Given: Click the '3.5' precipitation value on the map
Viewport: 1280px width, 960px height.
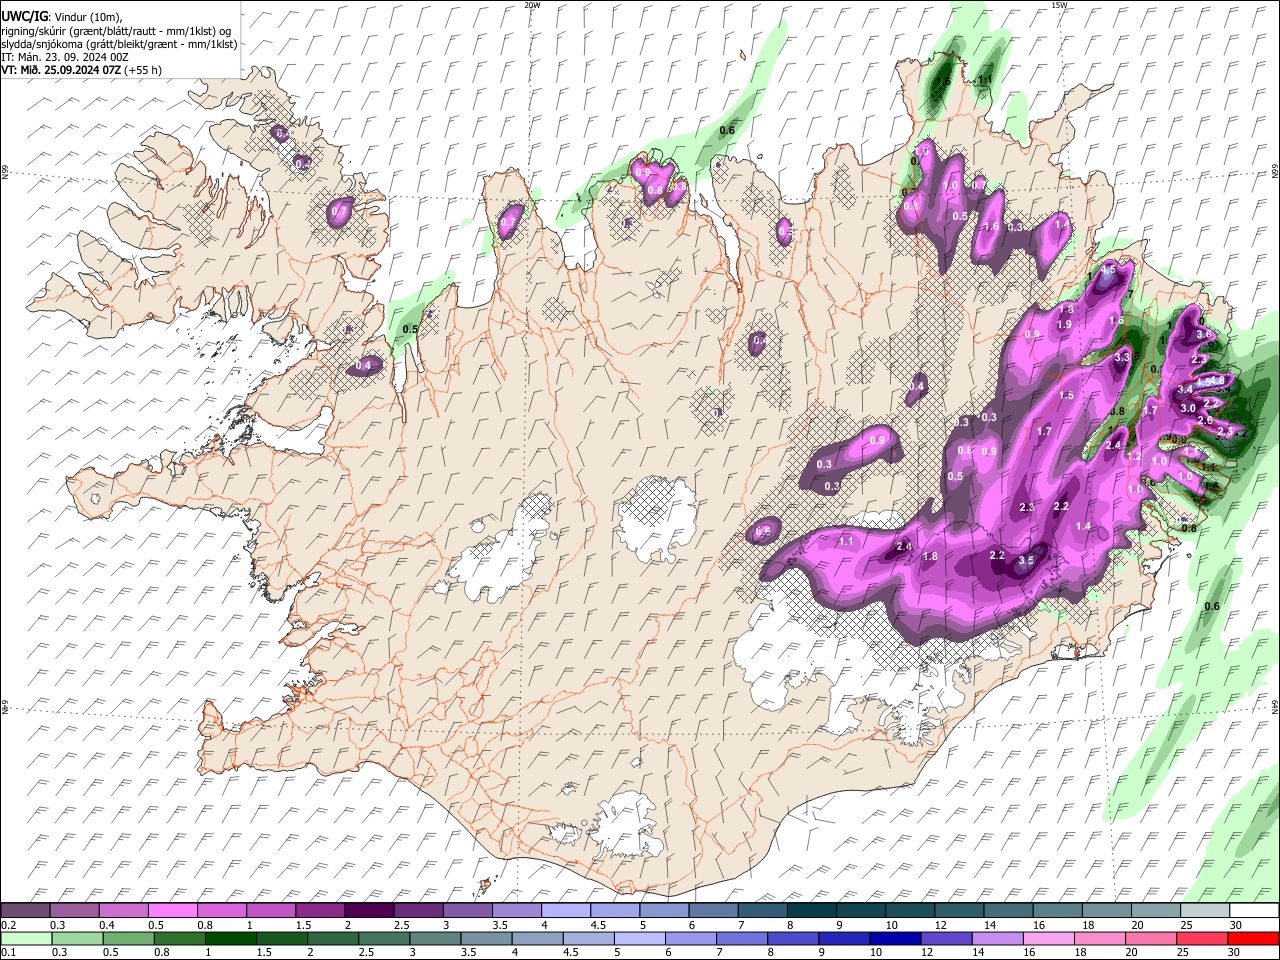Looking at the screenshot, I should [x=1025, y=562].
